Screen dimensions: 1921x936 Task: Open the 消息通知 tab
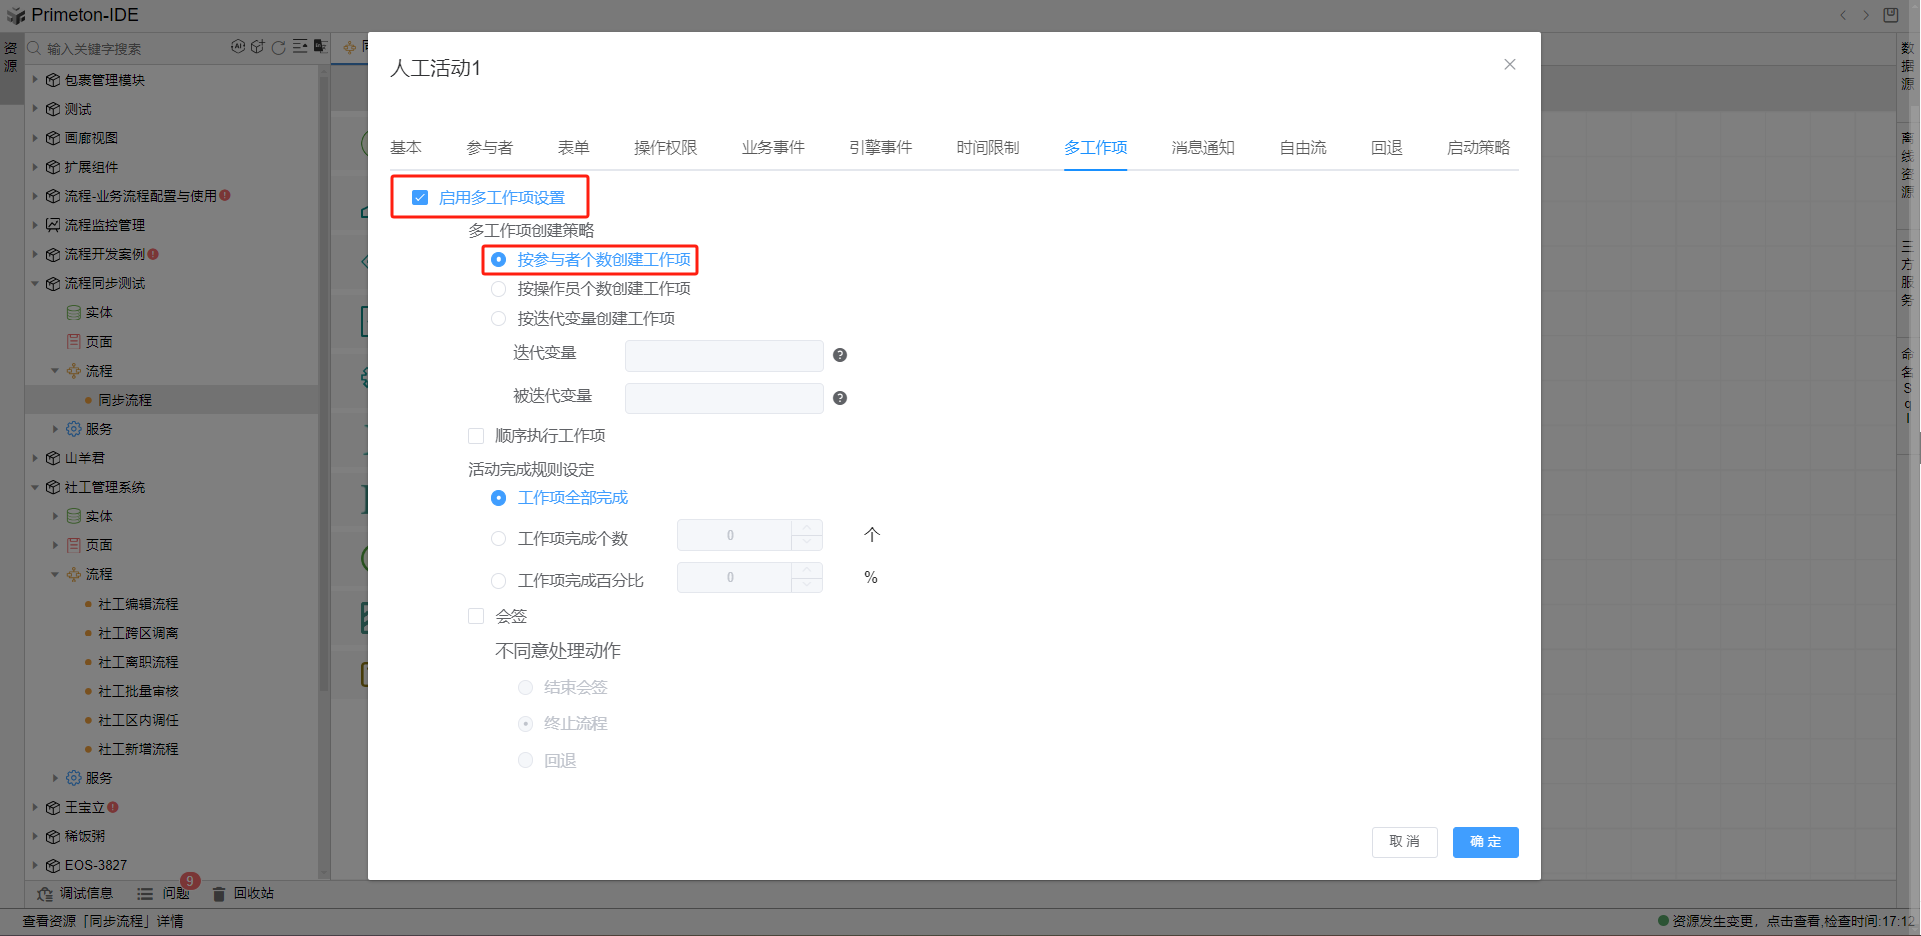1203,148
